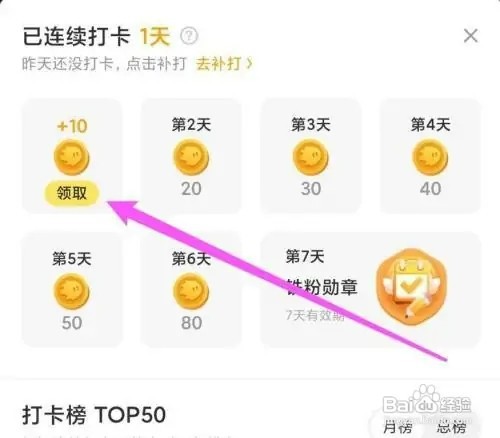Viewport: 500px width, 438px height.
Task: Select the 第7天 铁粉勋章 reward card
Action: pyautogui.click(x=370, y=289)
